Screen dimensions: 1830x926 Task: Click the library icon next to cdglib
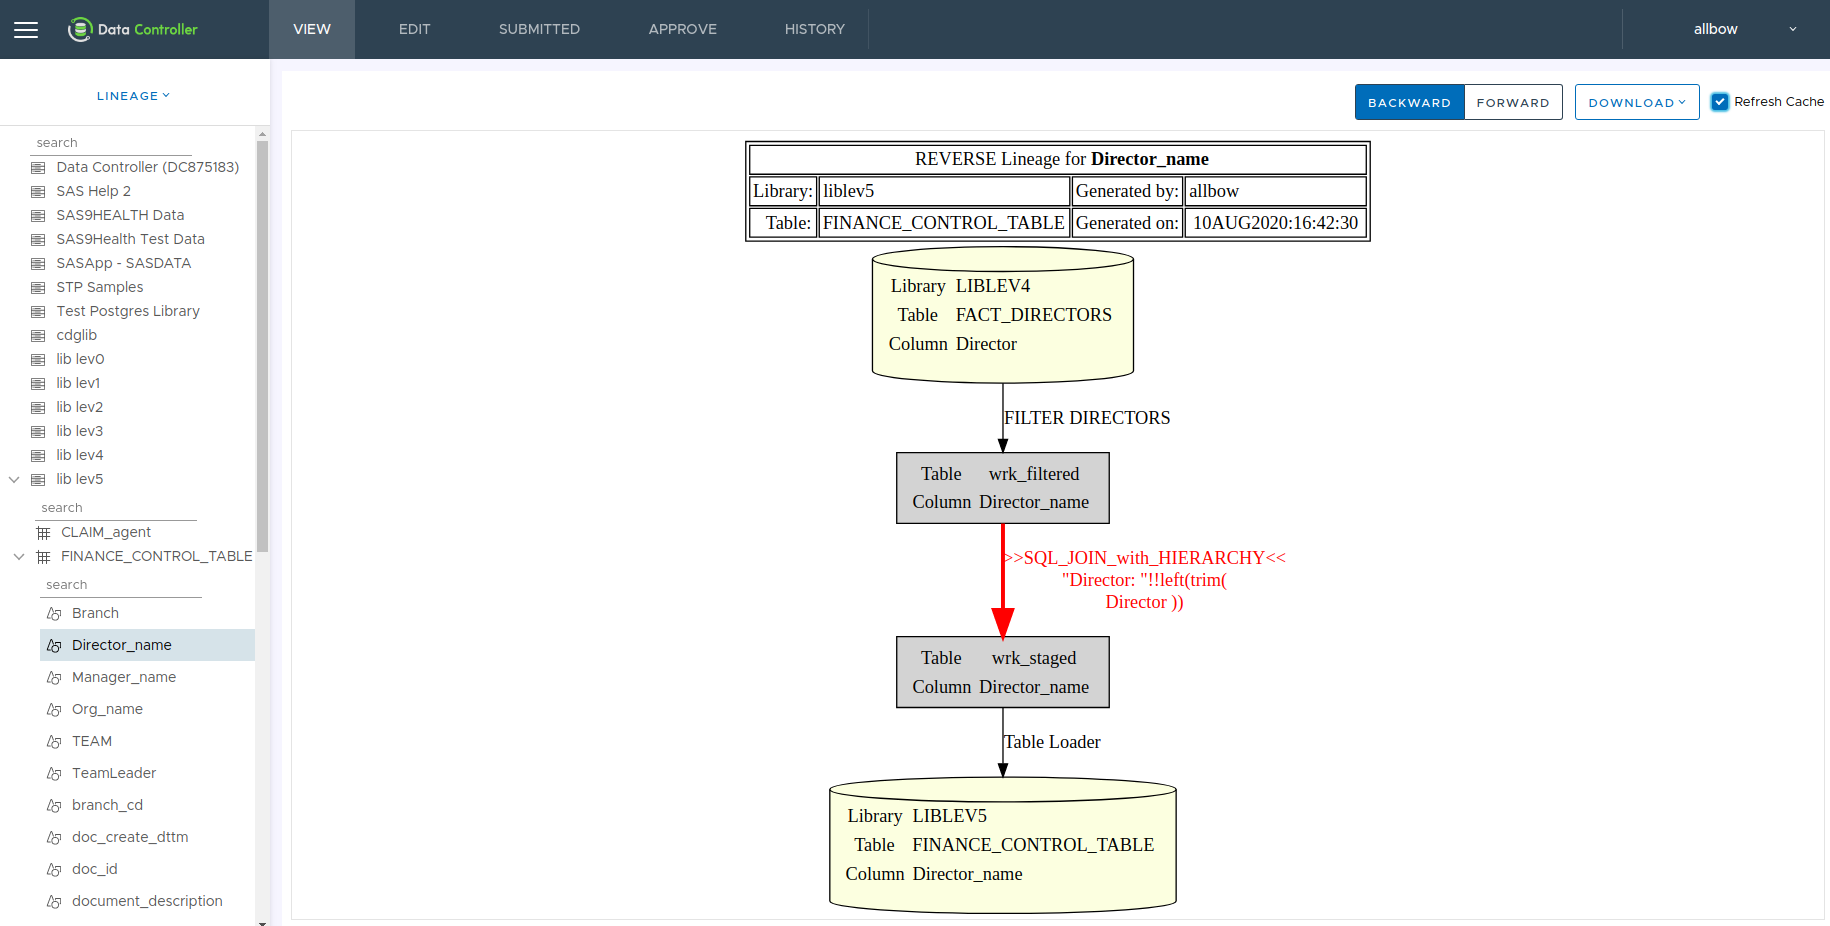(38, 336)
